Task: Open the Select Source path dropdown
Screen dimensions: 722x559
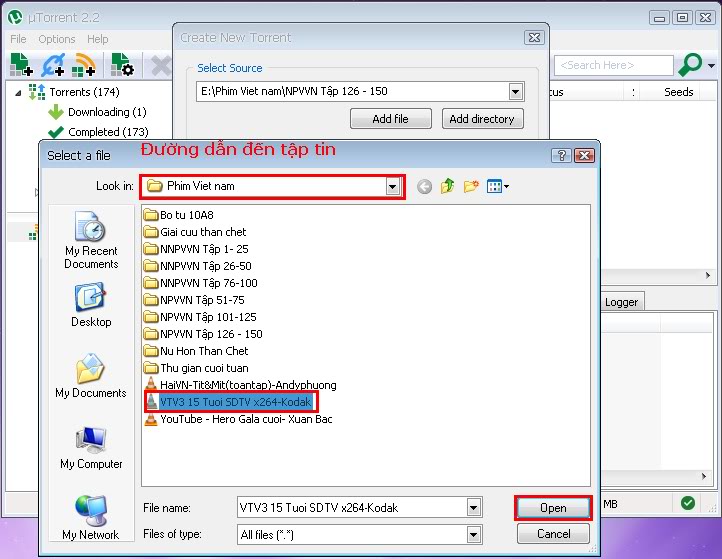Action: (516, 92)
